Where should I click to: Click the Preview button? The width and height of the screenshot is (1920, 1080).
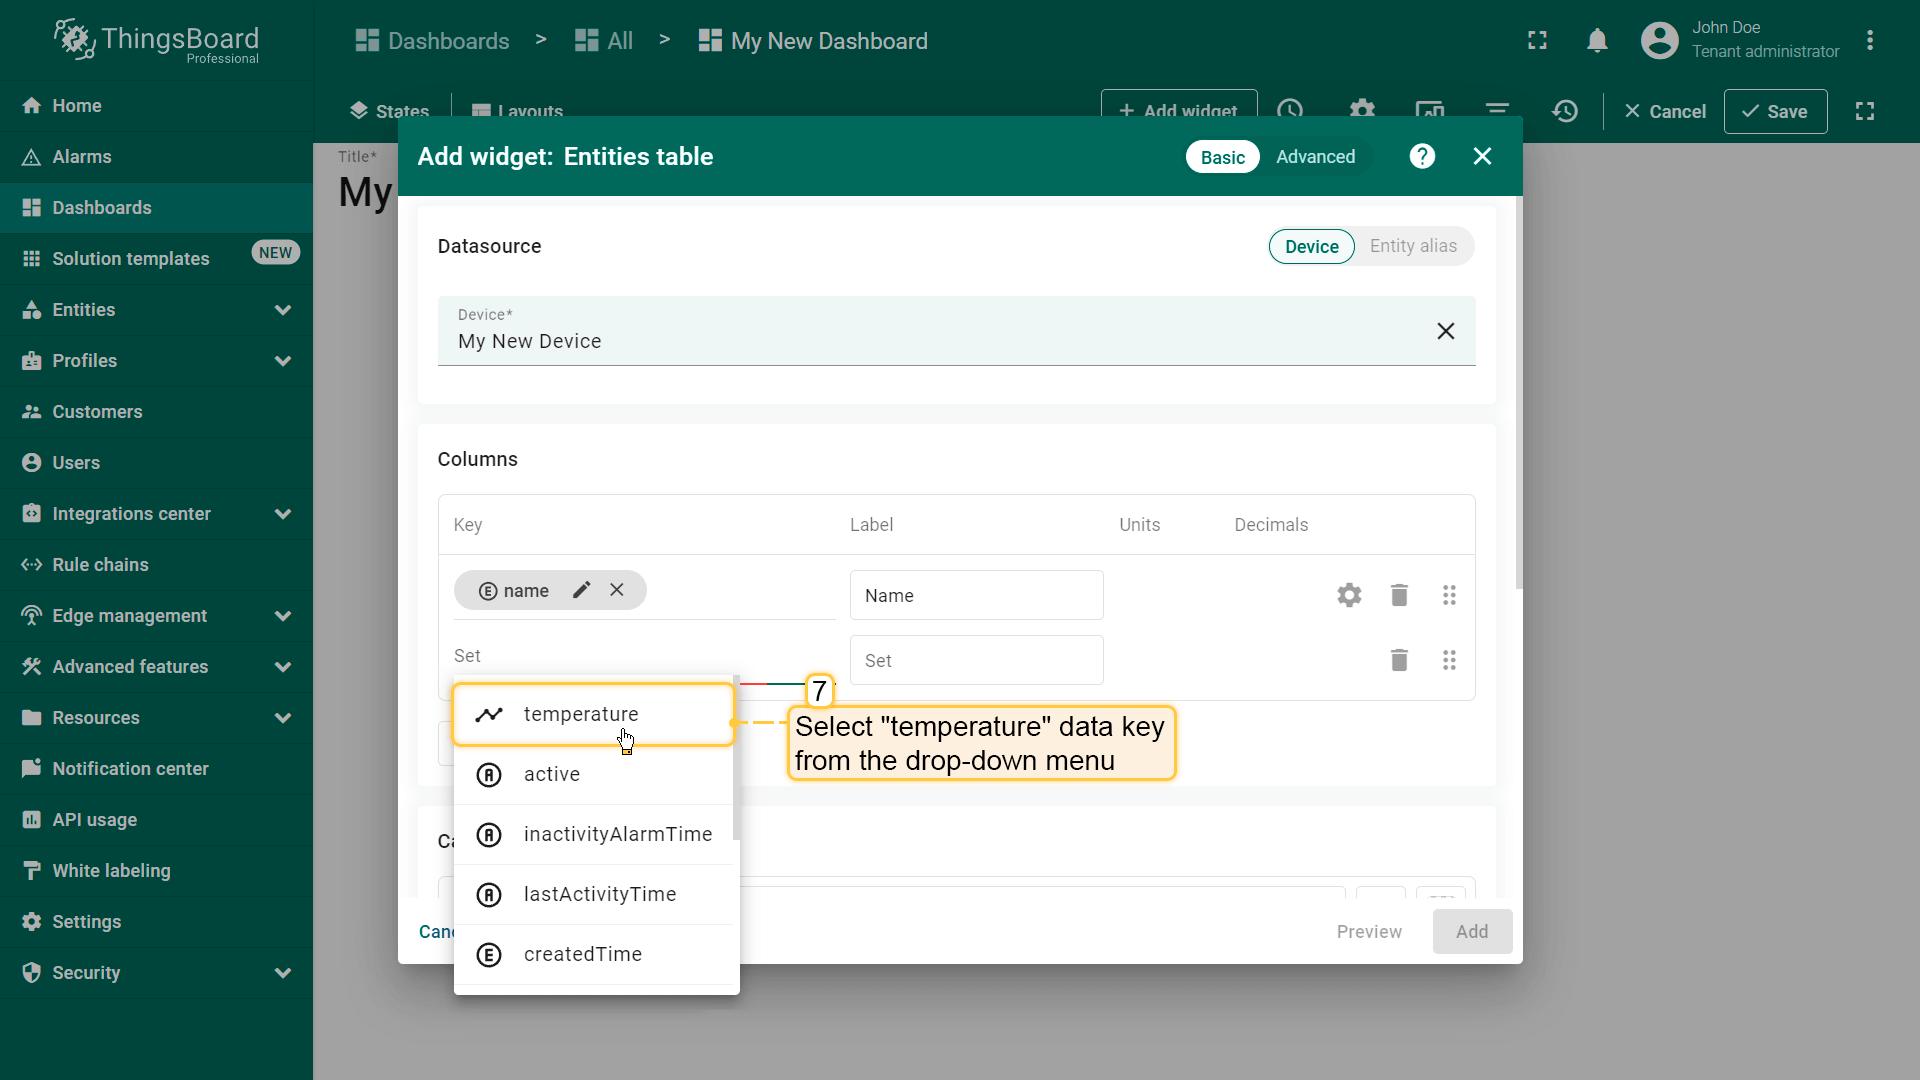pos(1368,931)
